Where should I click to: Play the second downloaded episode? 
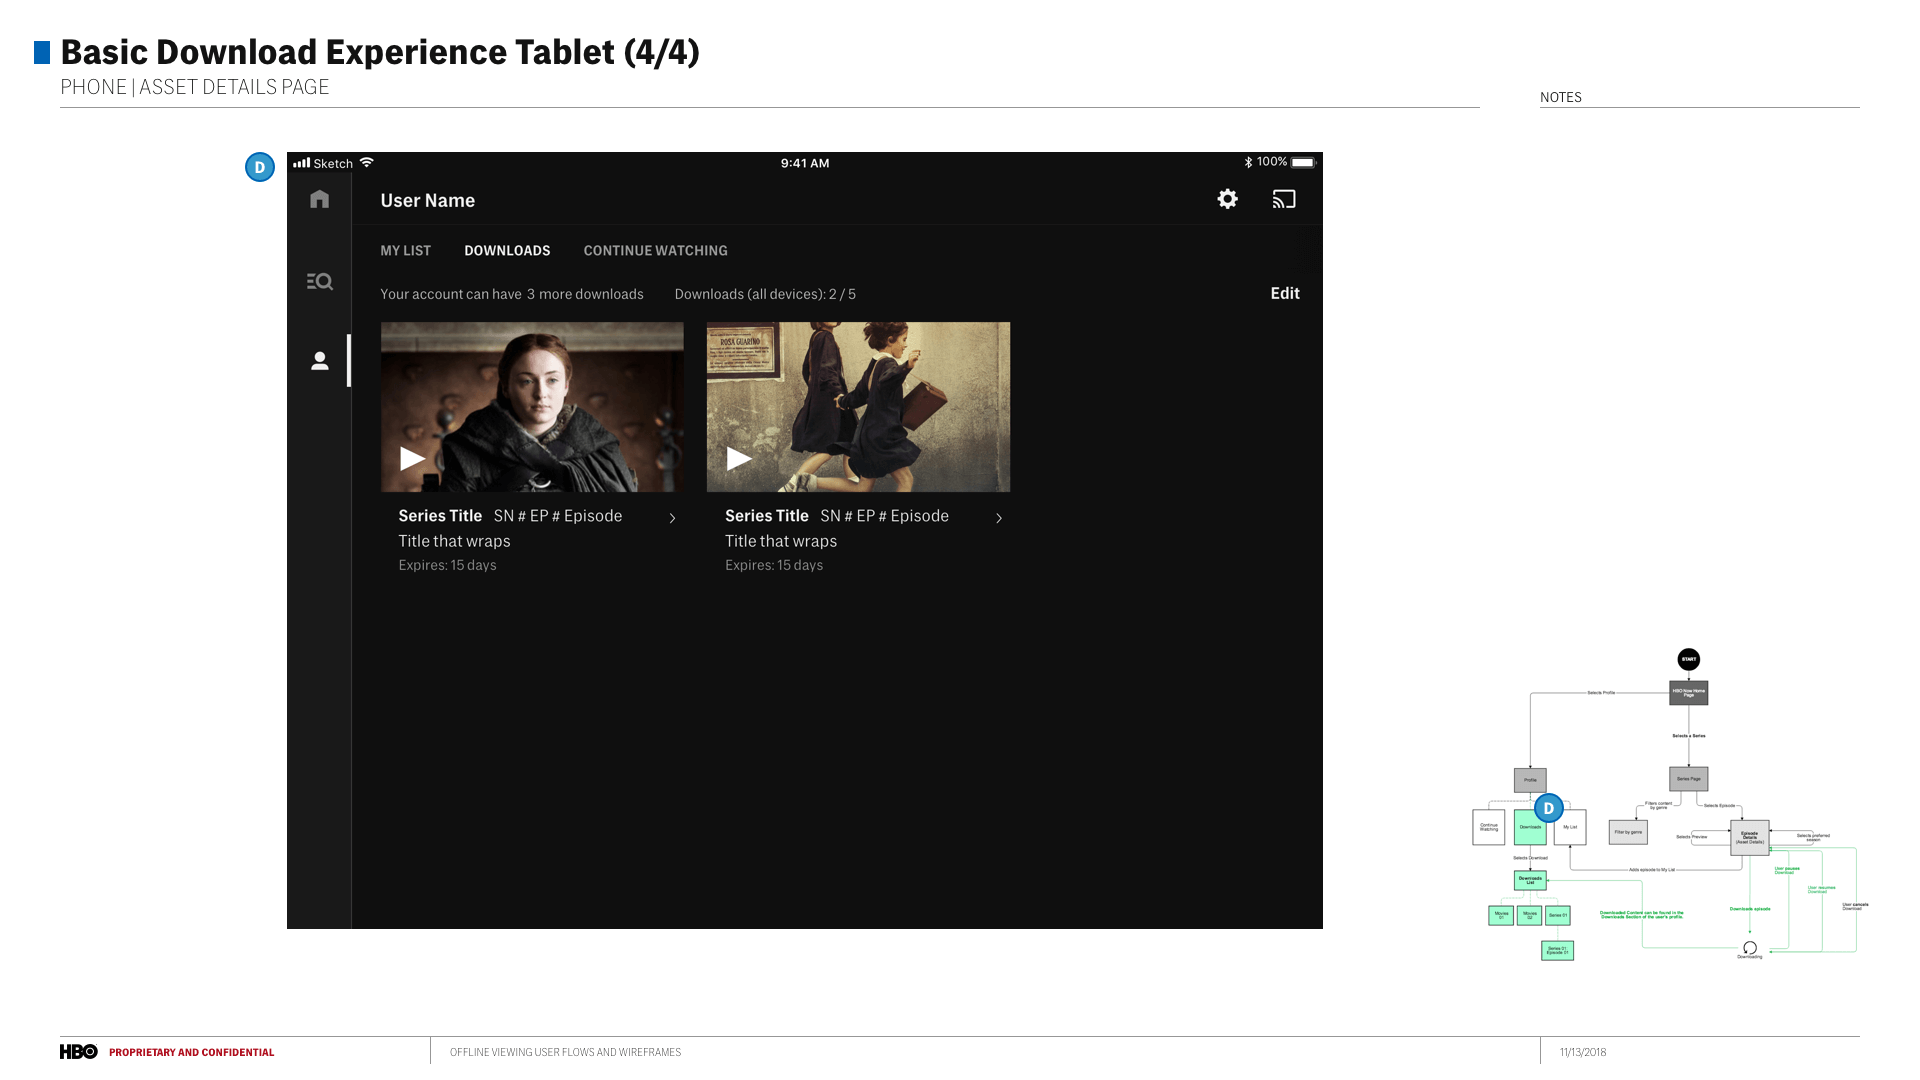pyautogui.click(x=739, y=459)
